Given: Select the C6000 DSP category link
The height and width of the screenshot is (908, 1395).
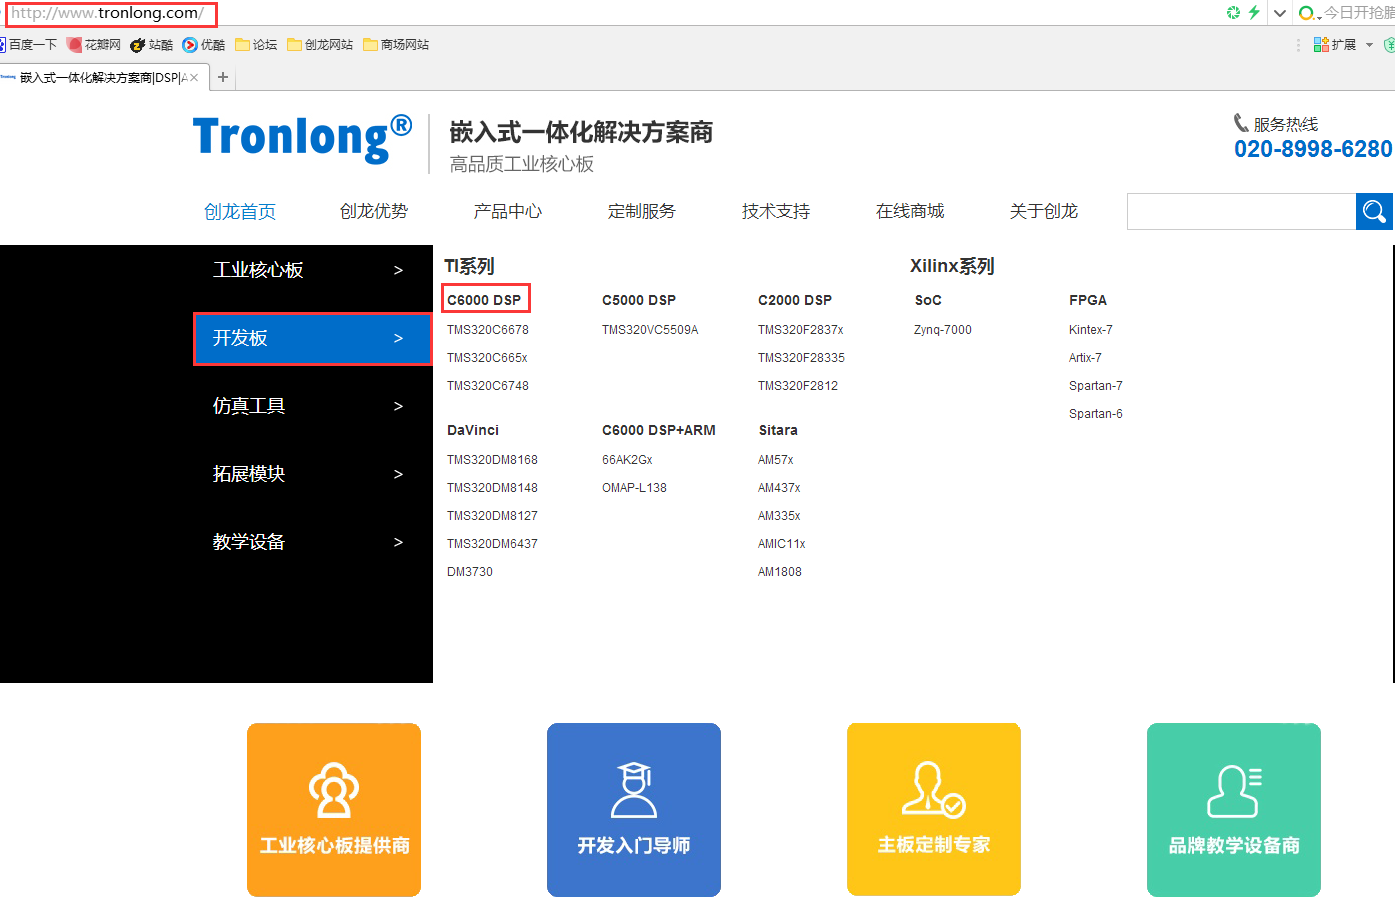Looking at the screenshot, I should pos(484,300).
